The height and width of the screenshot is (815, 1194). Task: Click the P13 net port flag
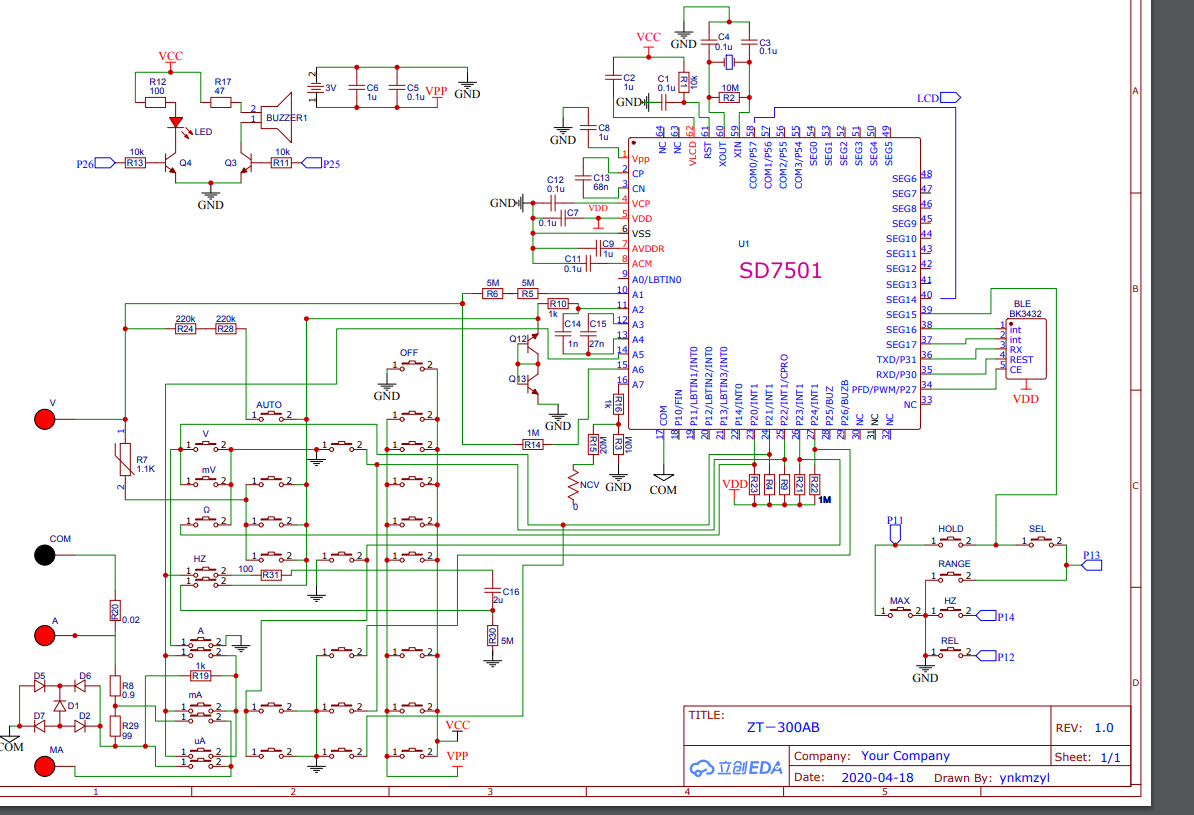[x=1091, y=565]
